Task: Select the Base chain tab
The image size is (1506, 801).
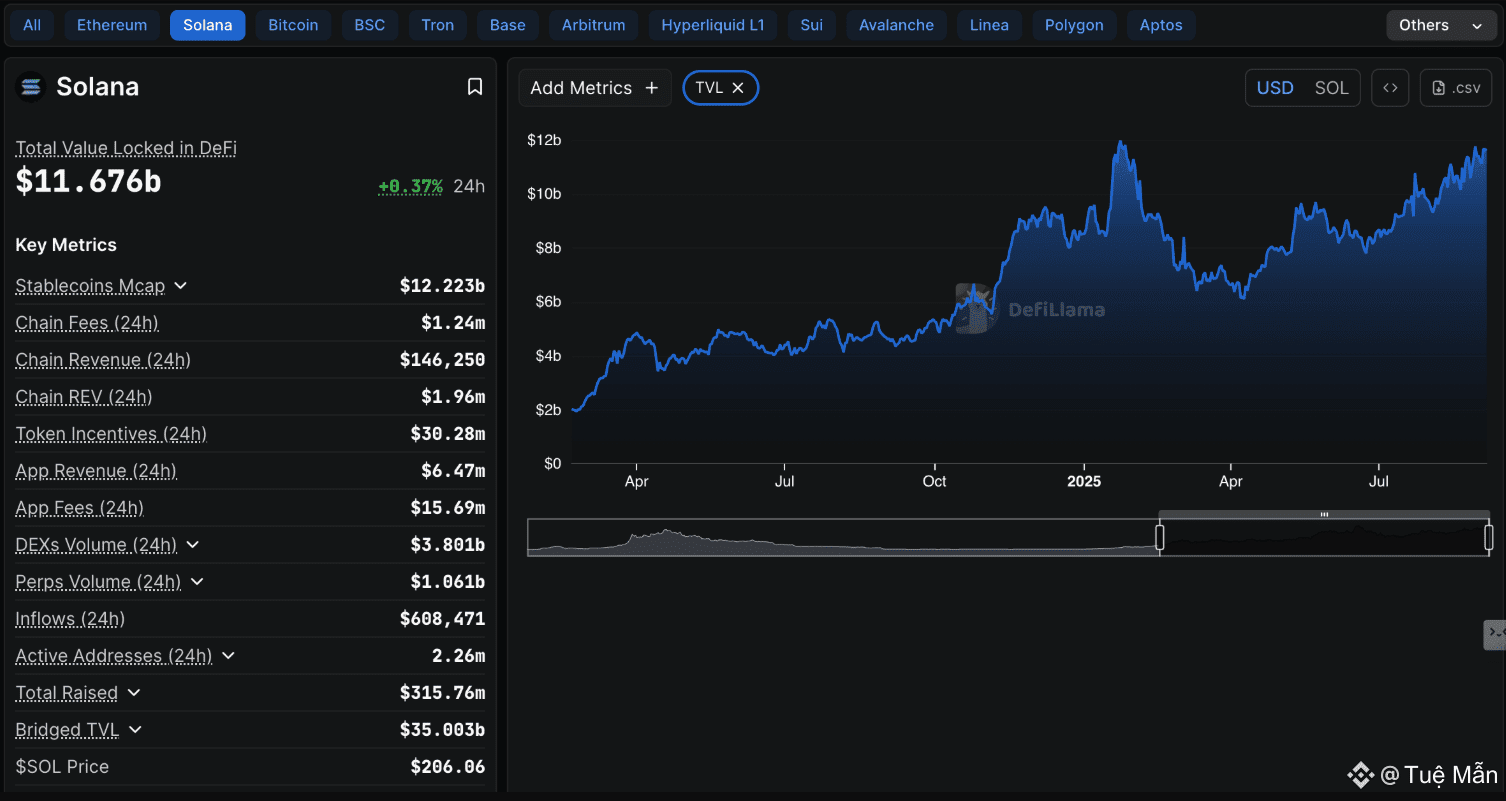Action: click(x=508, y=25)
